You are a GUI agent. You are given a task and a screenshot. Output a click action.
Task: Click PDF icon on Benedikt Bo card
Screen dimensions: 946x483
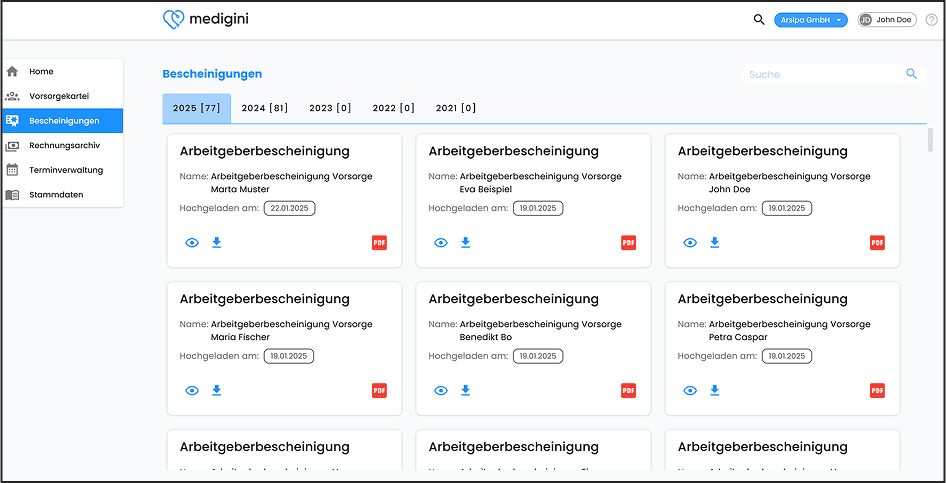[x=629, y=391]
